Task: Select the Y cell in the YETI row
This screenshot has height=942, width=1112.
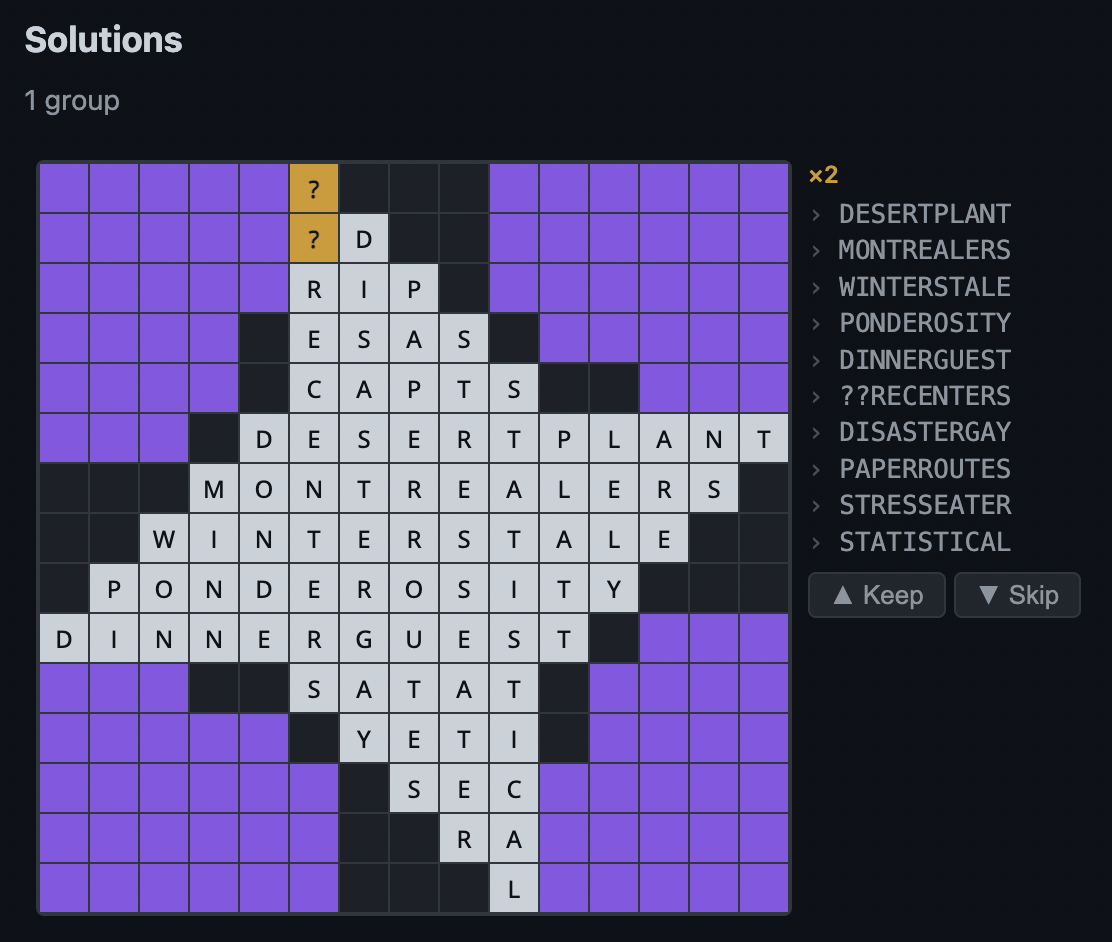Action: [x=364, y=738]
